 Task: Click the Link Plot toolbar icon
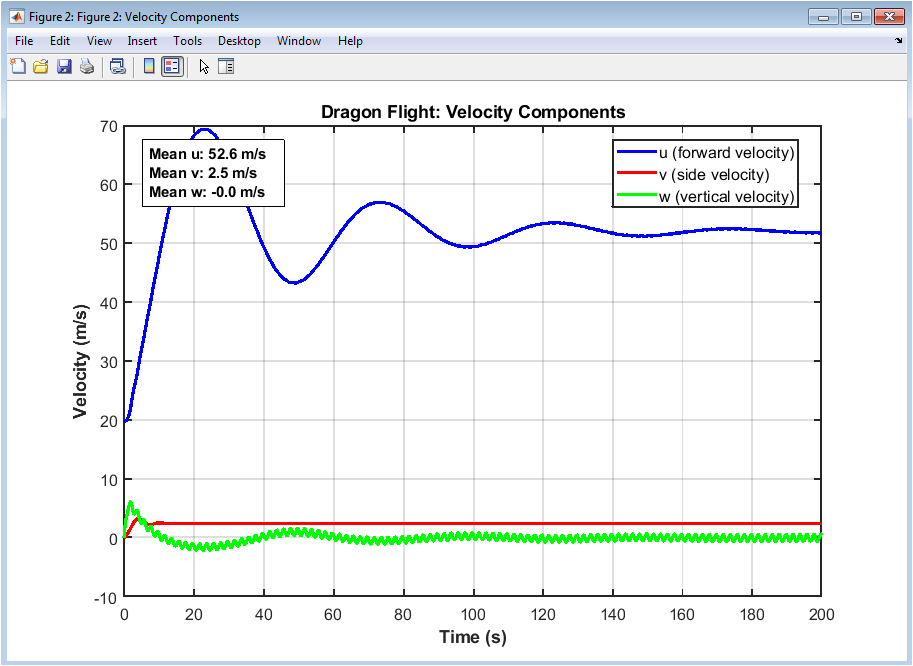(x=118, y=67)
